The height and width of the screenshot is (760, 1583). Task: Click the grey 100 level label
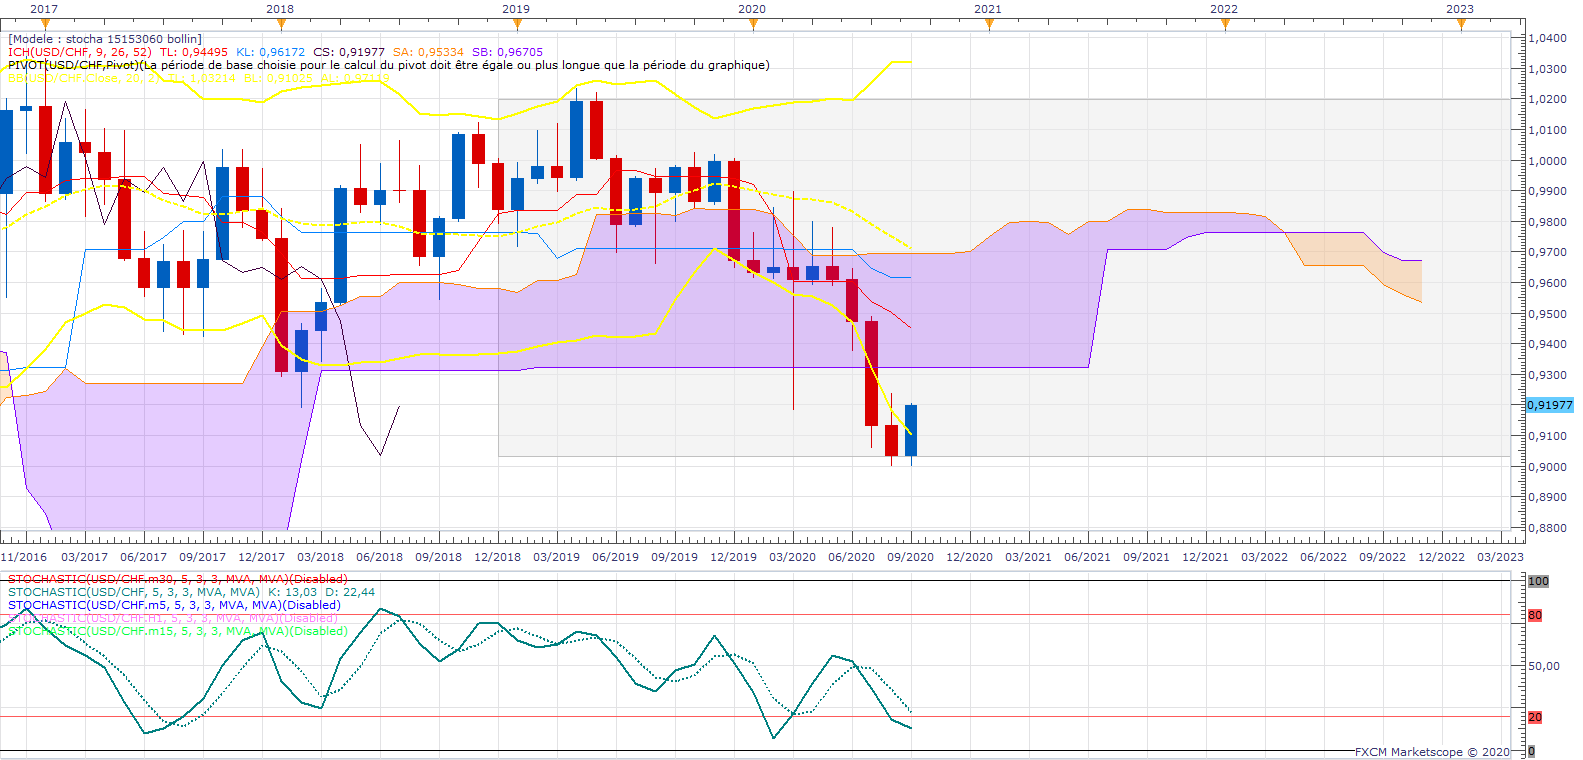1538,581
